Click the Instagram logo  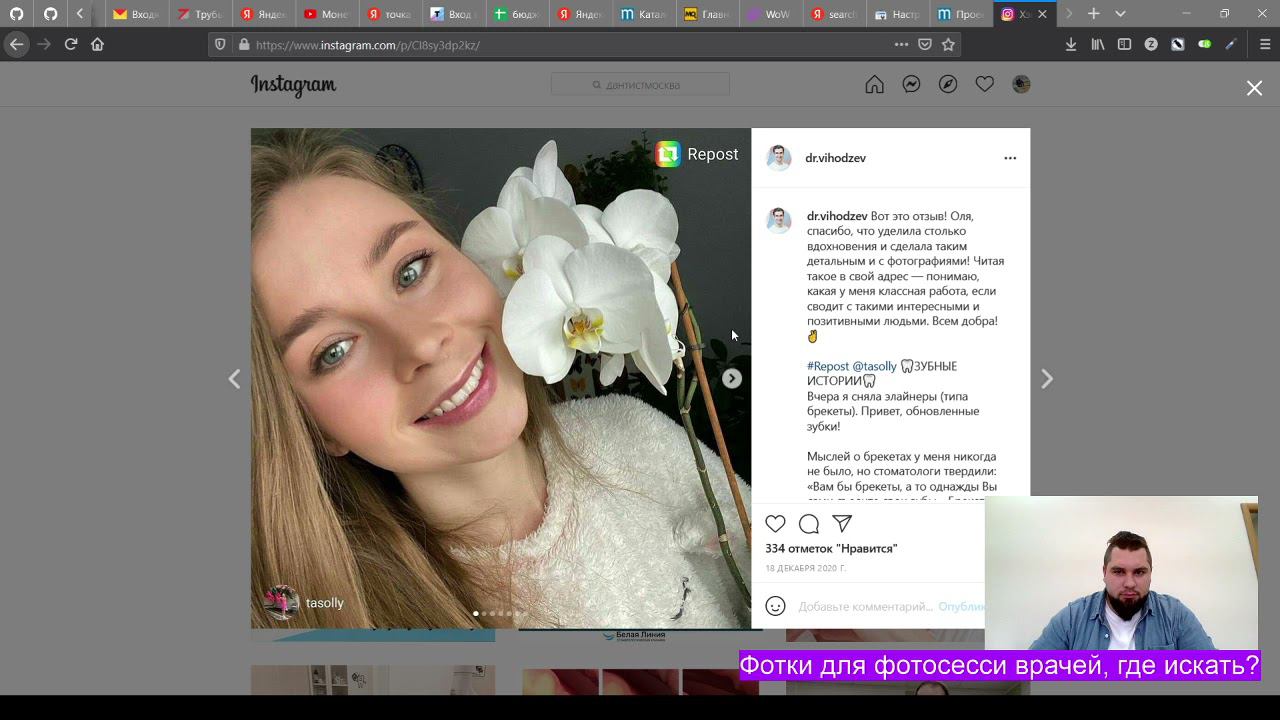[293, 85]
